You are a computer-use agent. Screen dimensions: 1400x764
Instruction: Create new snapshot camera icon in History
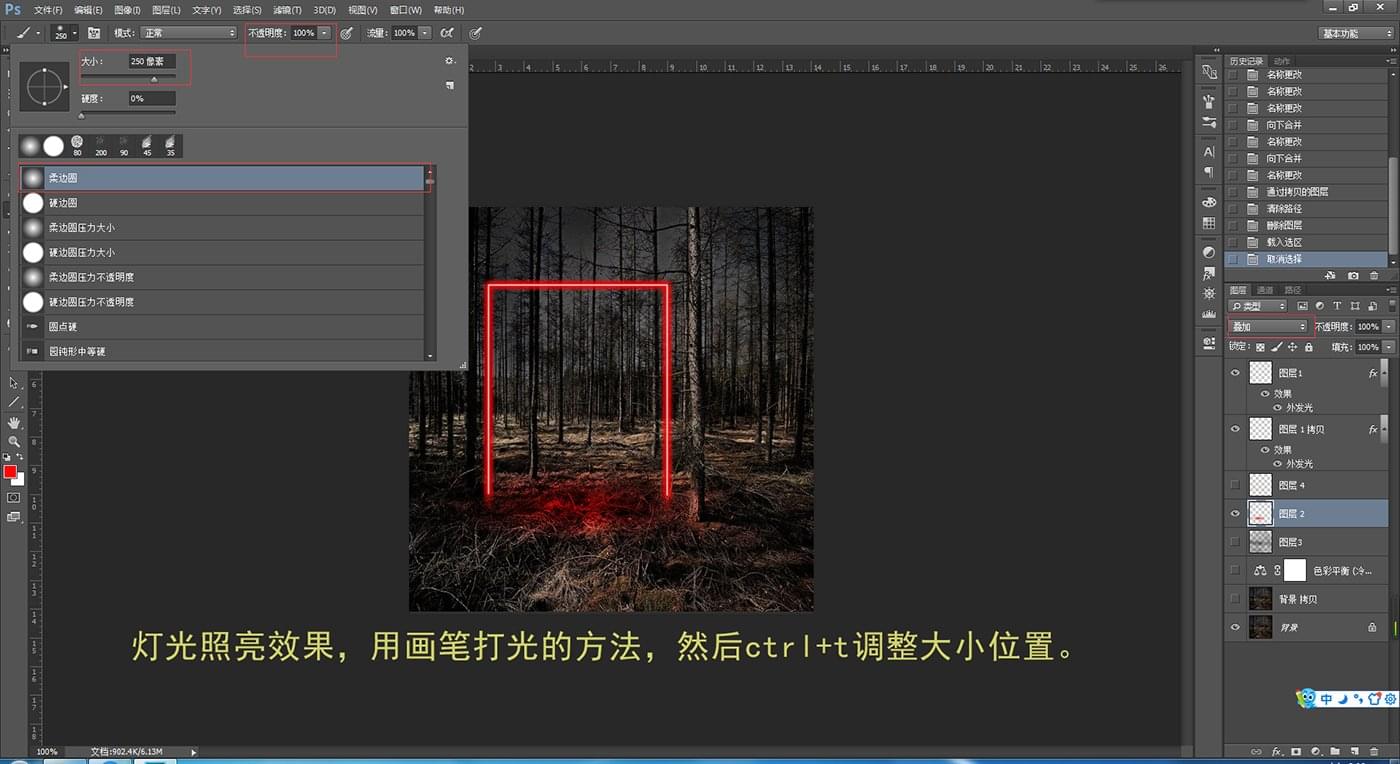pyautogui.click(x=1353, y=275)
